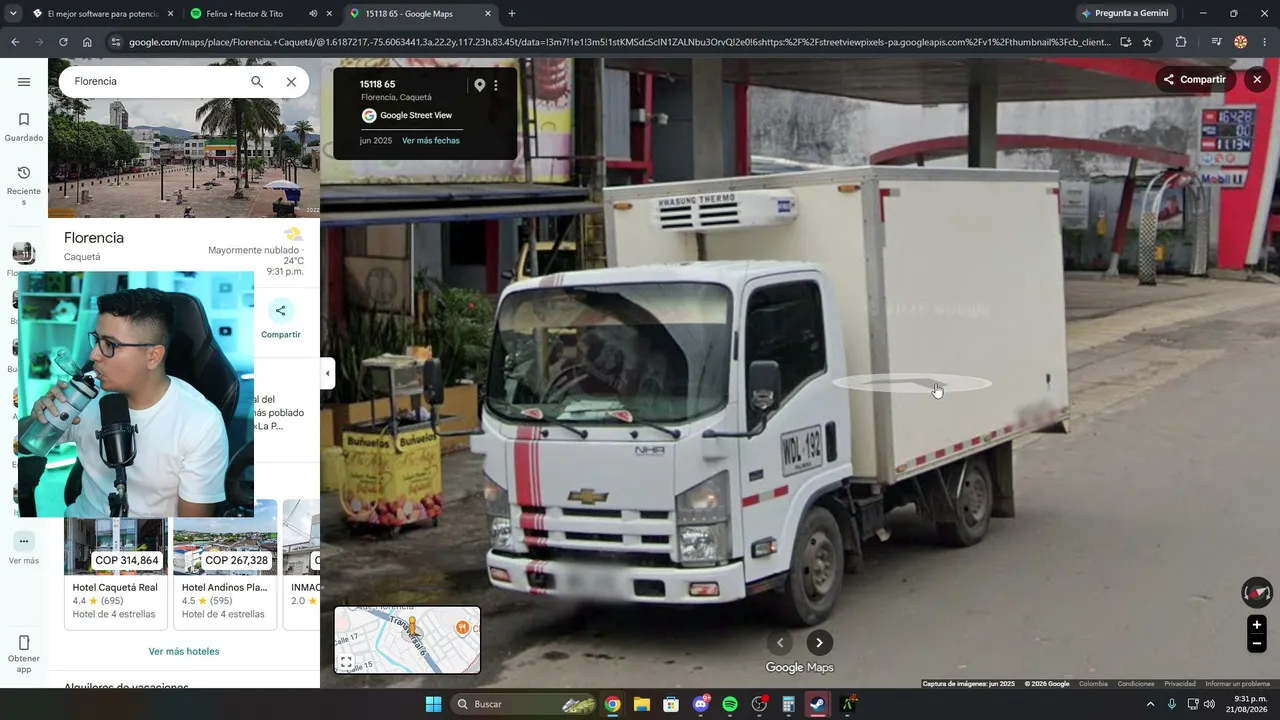Screen dimensions: 1280x720
Task: Open Discord from the taskbar
Action: click(701, 704)
